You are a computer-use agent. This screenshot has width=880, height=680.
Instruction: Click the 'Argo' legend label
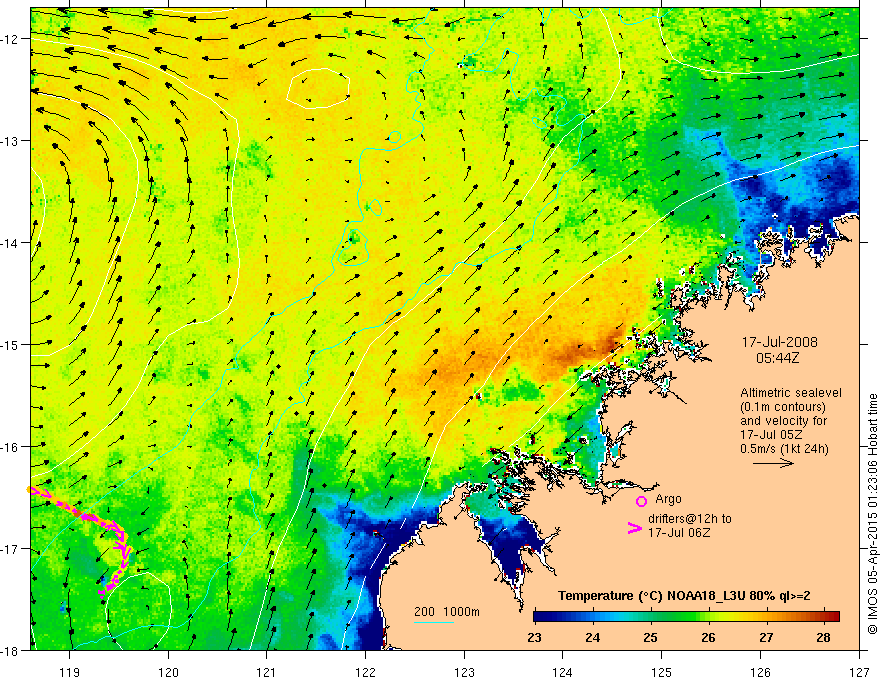tap(668, 499)
